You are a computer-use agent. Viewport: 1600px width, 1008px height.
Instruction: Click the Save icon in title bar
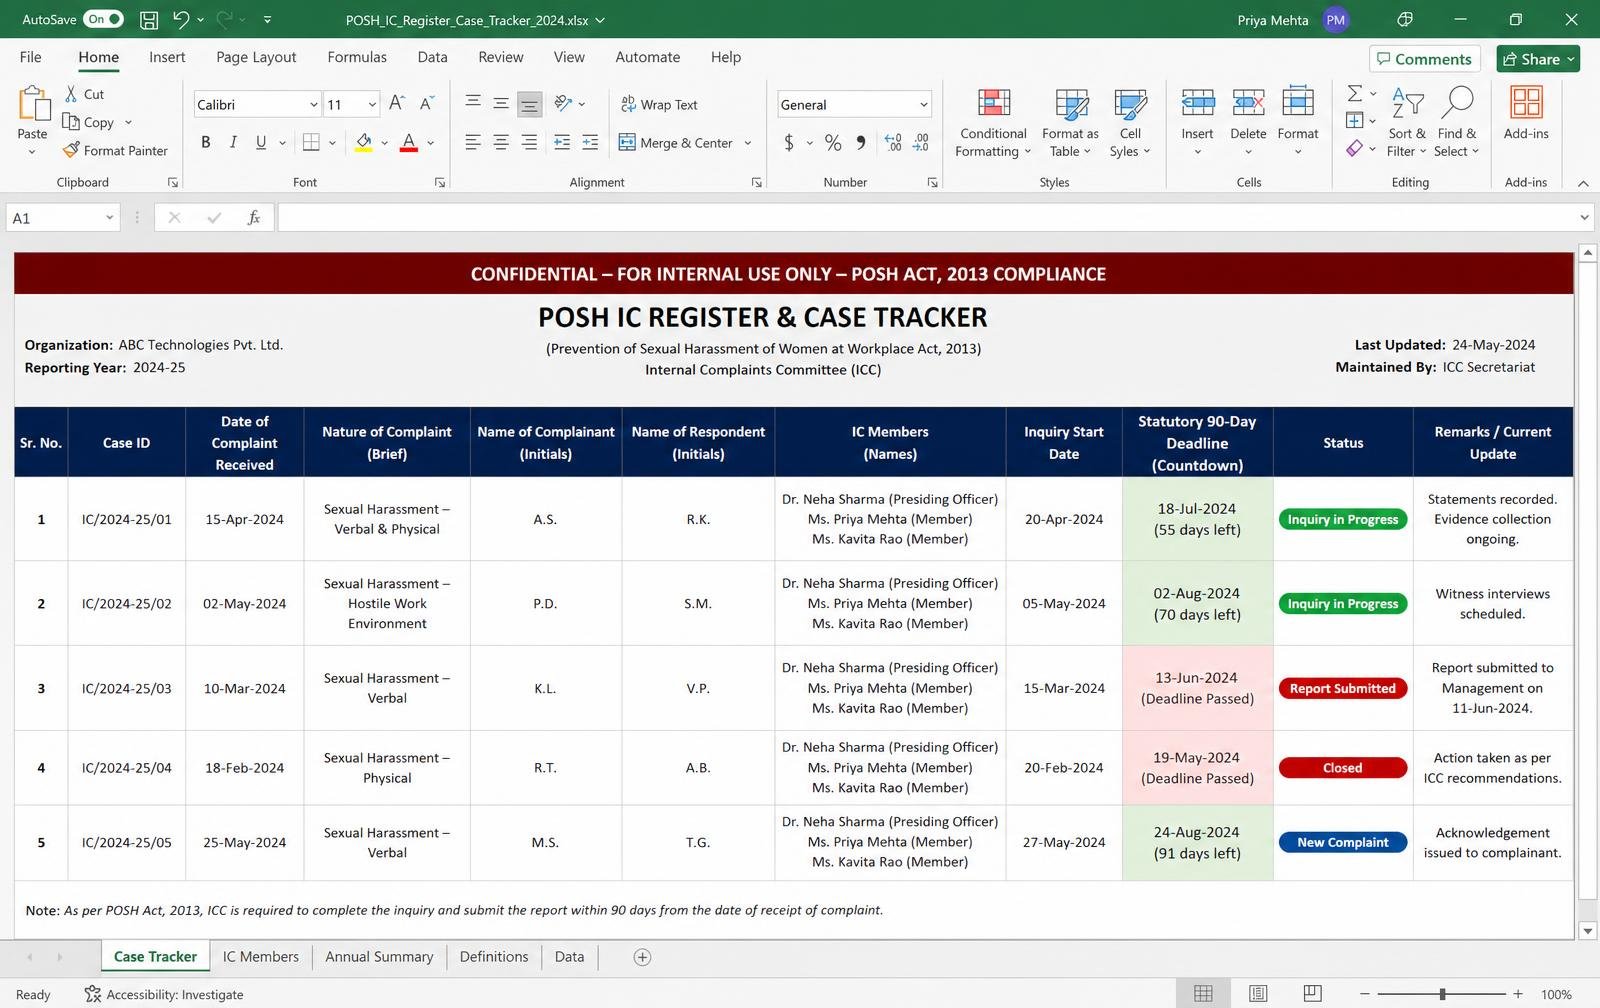(149, 19)
